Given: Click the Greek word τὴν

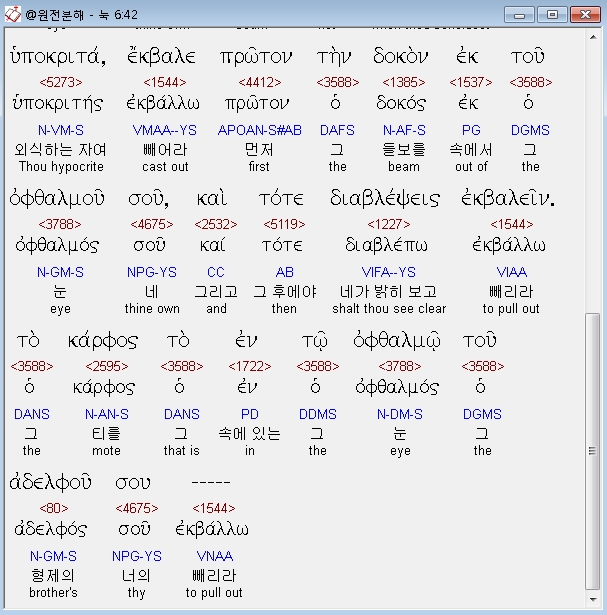Looking at the screenshot, I should 334,58.
